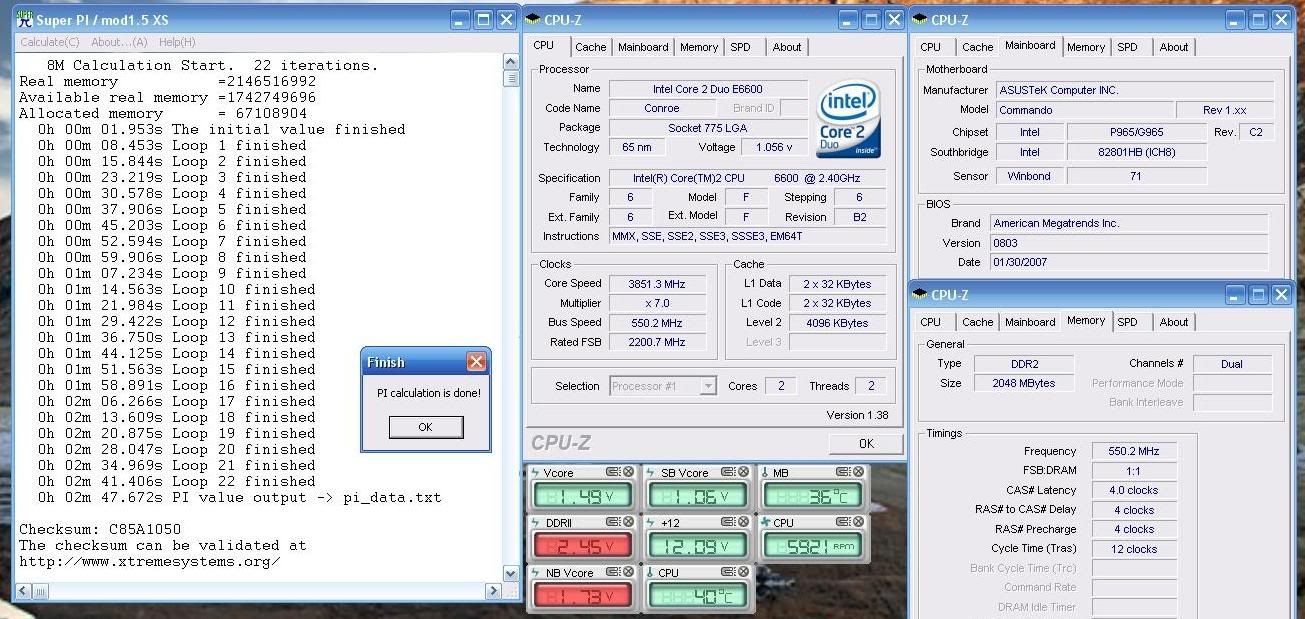Click the BIOS version value 0803

tap(1128, 243)
